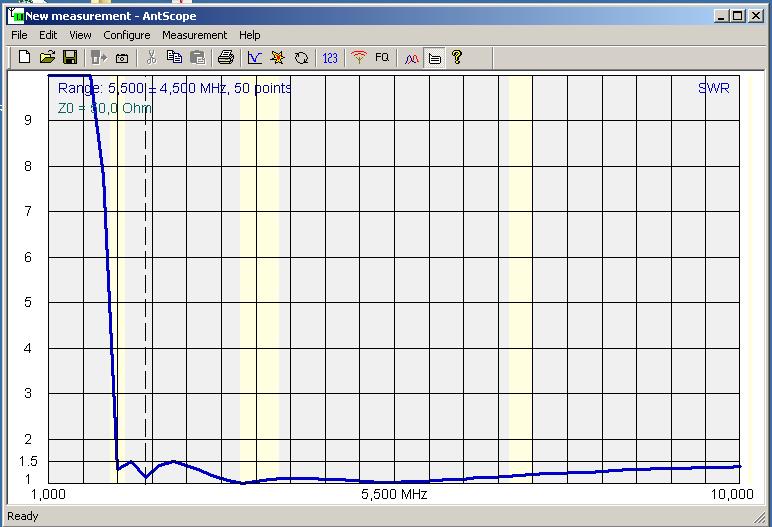Open the Measurement menu
772x527 pixels.
194,35
